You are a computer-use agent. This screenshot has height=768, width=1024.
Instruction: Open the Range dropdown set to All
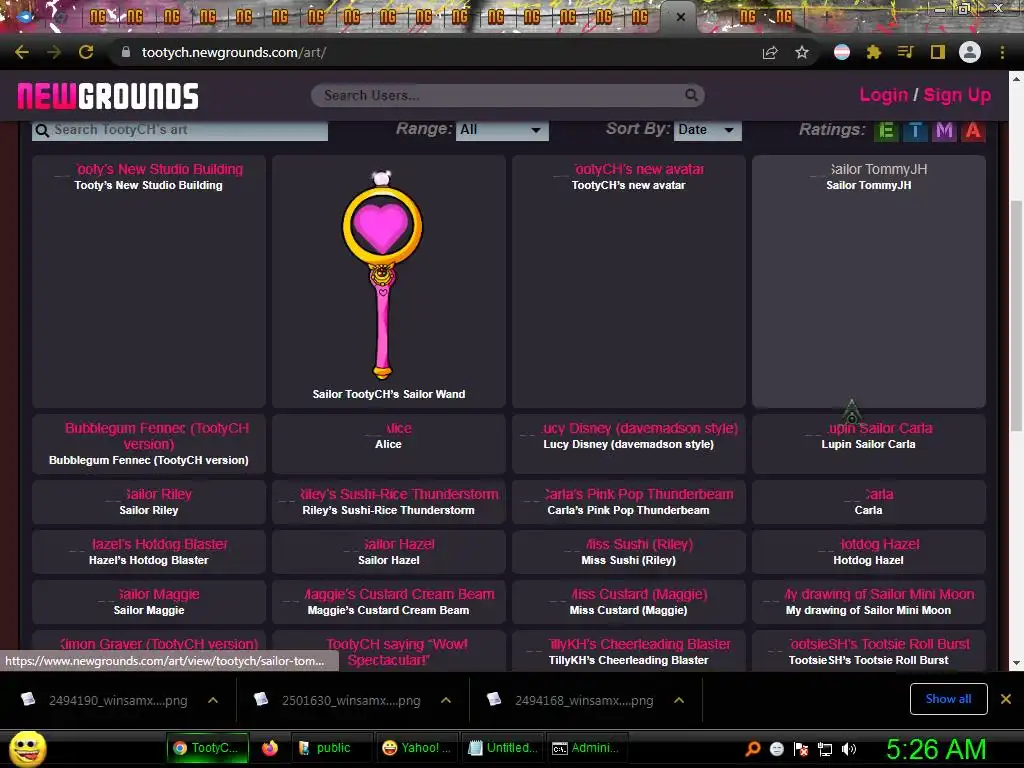tap(502, 130)
